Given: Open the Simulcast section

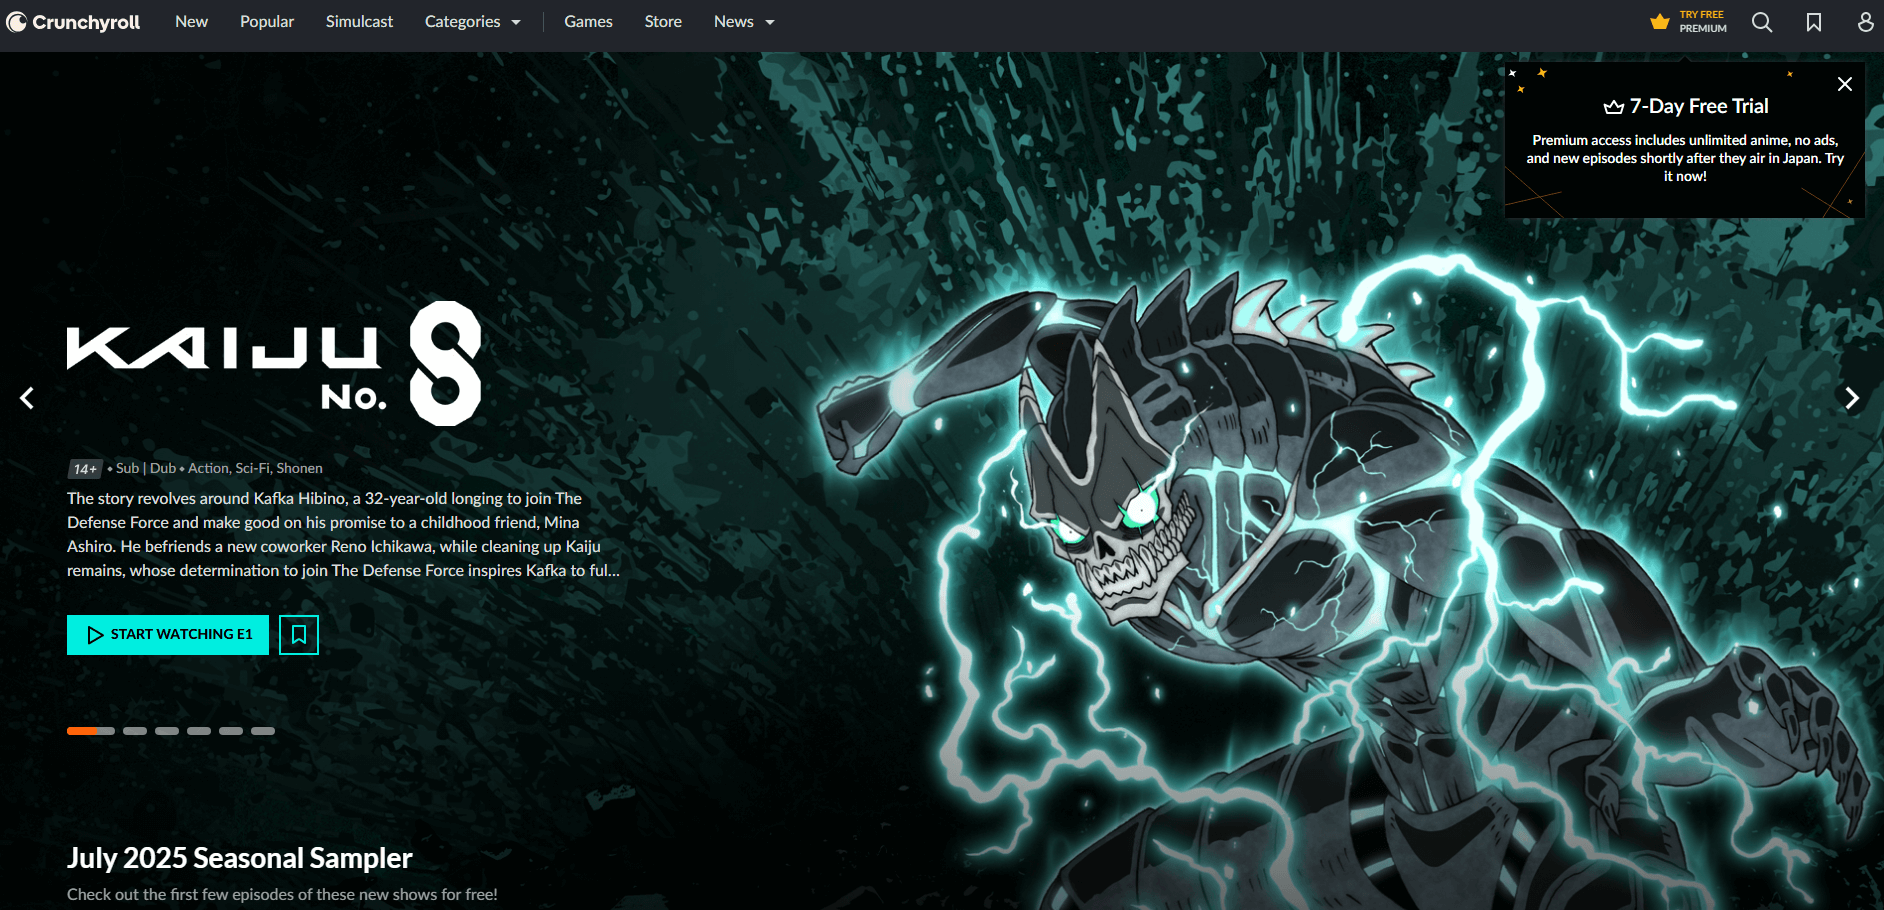Looking at the screenshot, I should pos(359,22).
